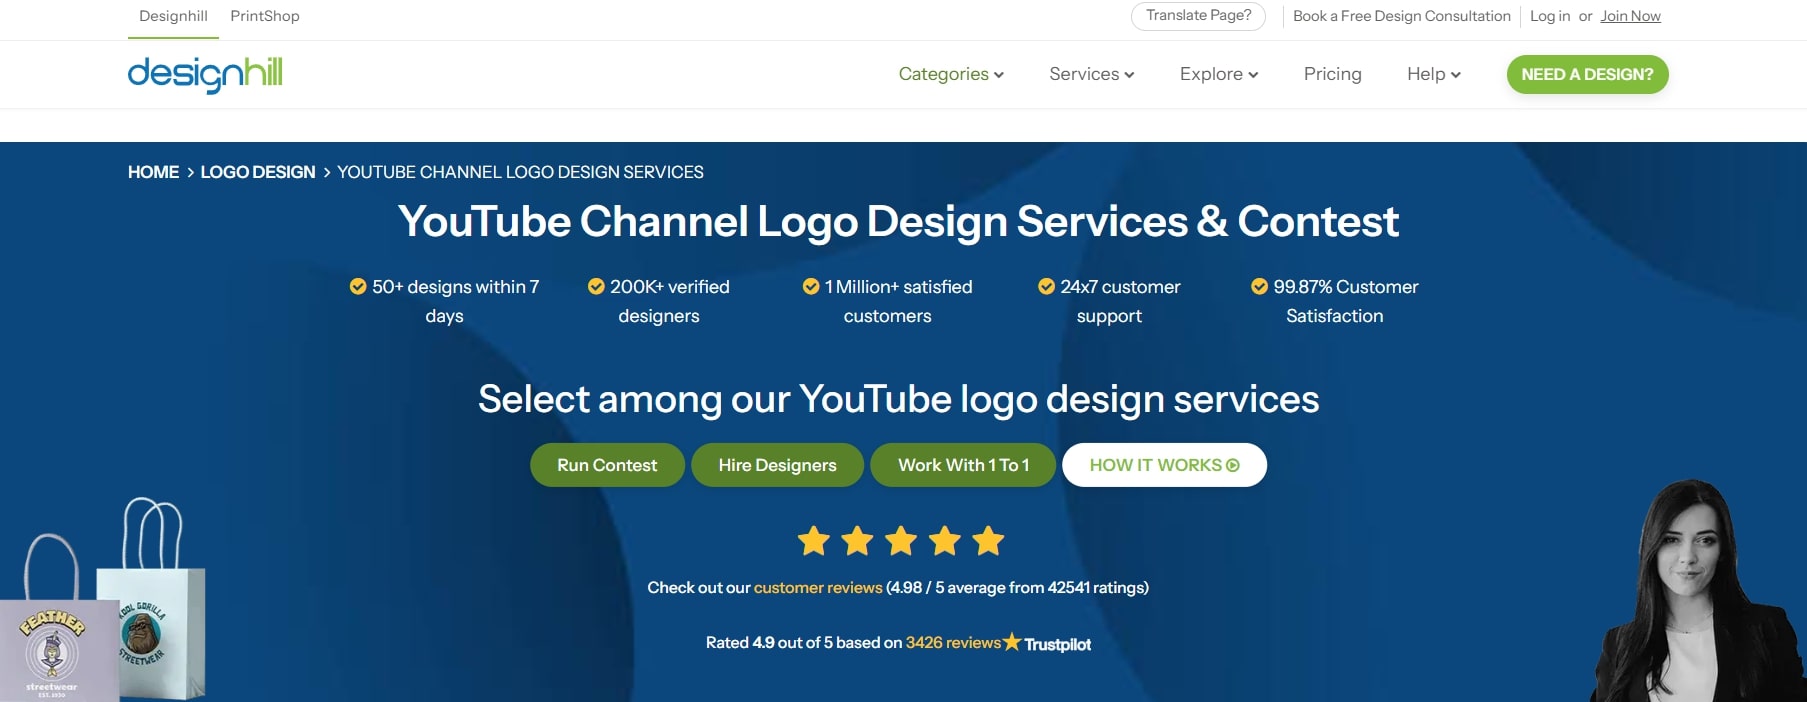Click the Trustpilot star logo
Image resolution: width=1807 pixels, height=702 pixels.
(1012, 642)
